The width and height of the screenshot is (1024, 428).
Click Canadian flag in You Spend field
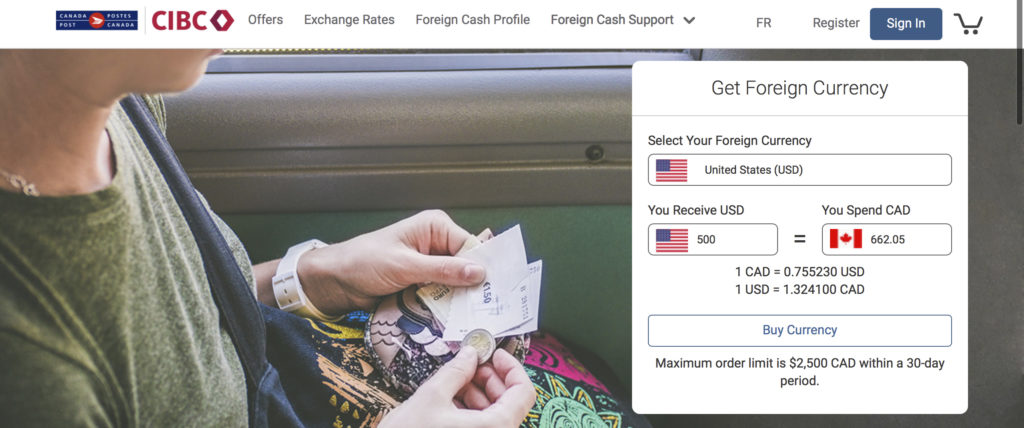point(846,239)
